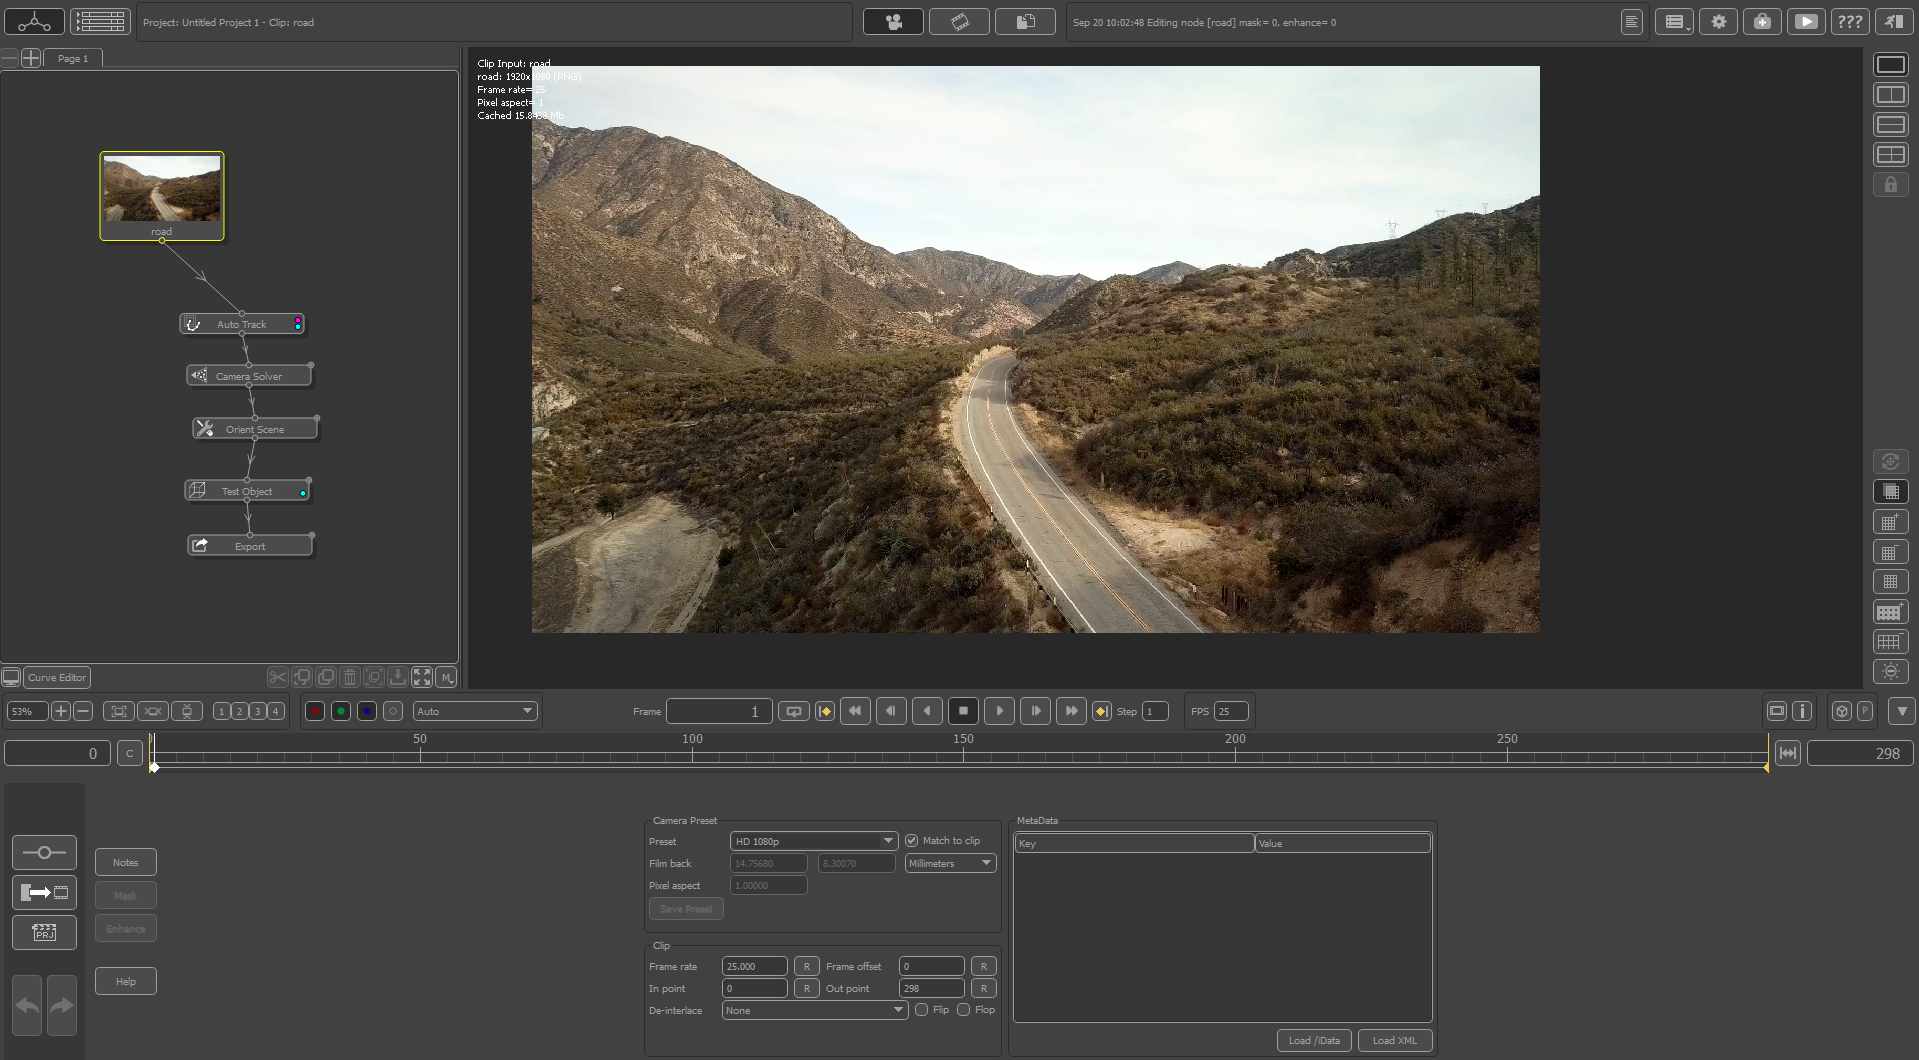Click the zoom-in plus button beside 53%

click(x=61, y=711)
